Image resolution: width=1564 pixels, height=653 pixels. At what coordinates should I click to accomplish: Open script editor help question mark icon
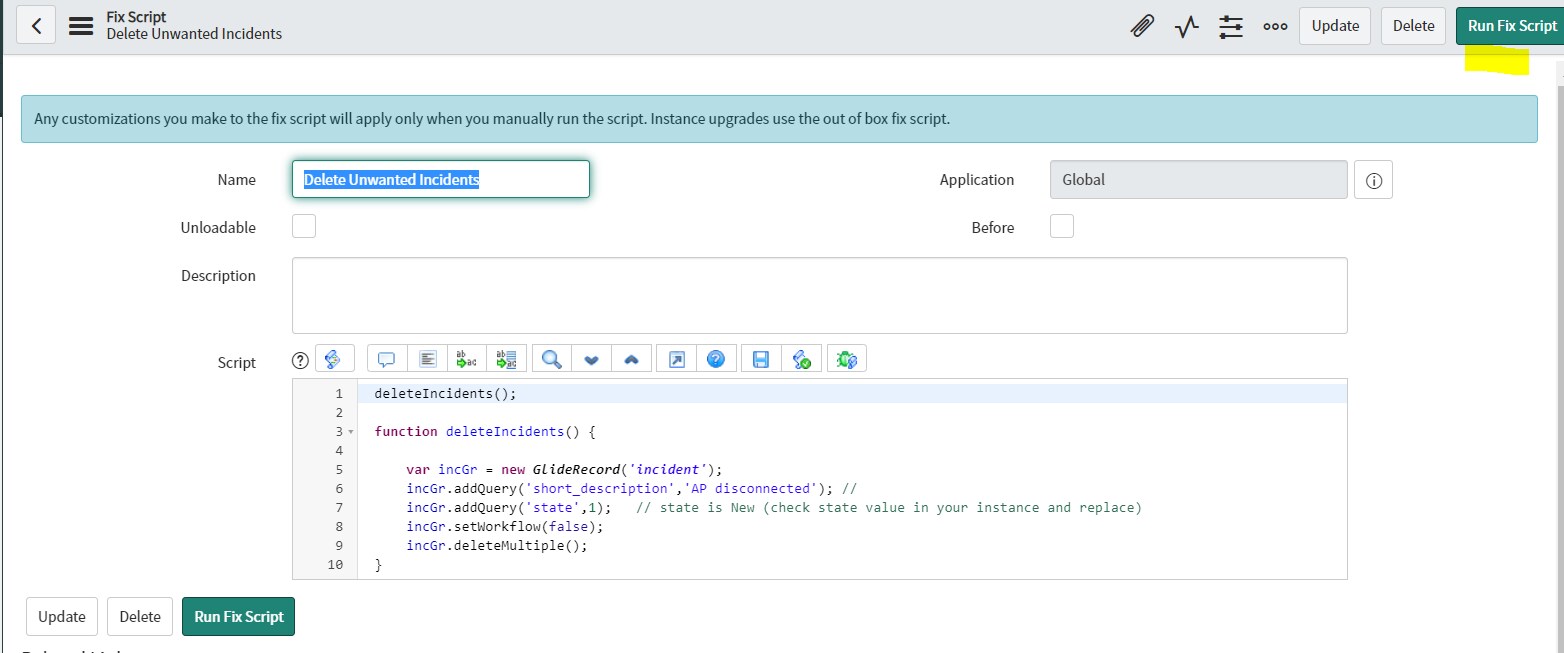[x=717, y=358]
